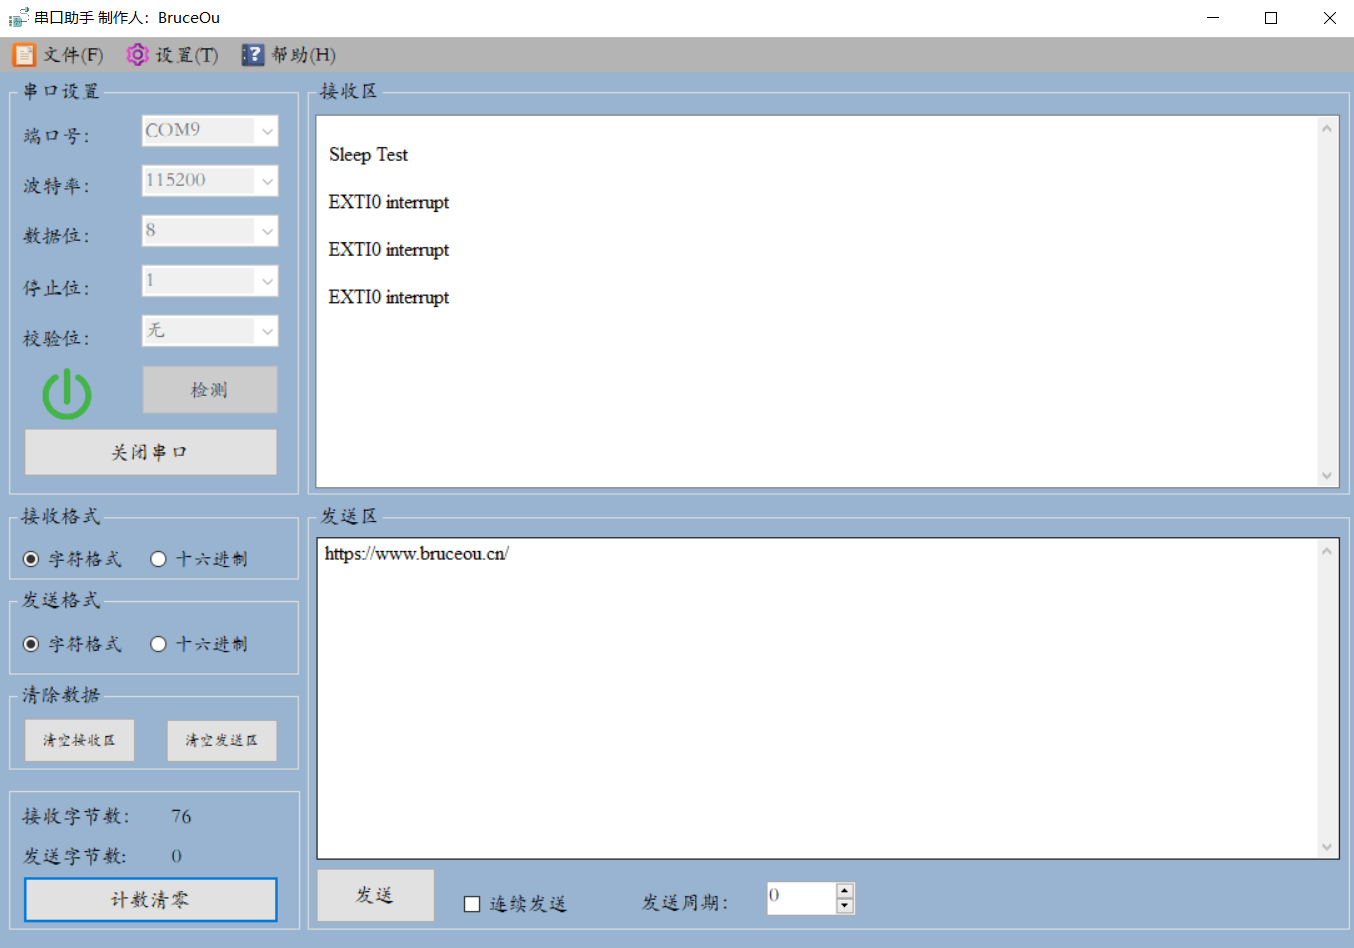
Task: Click the 计数清零 button
Action: 150,899
